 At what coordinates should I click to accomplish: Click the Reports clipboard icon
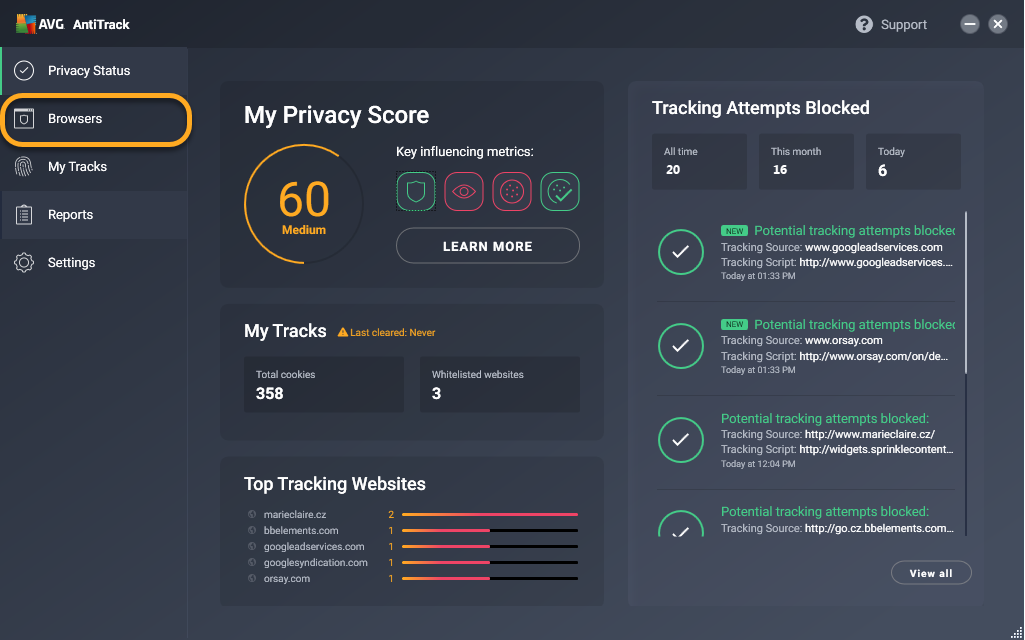24,214
